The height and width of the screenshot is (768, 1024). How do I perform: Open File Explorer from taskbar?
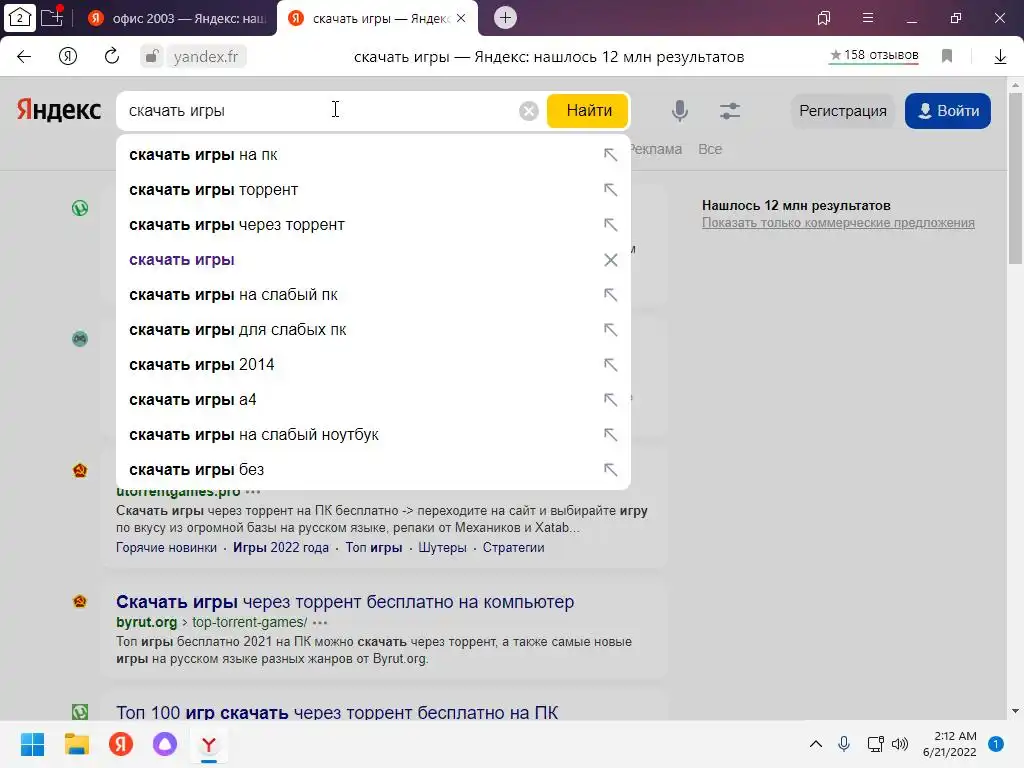point(76,744)
